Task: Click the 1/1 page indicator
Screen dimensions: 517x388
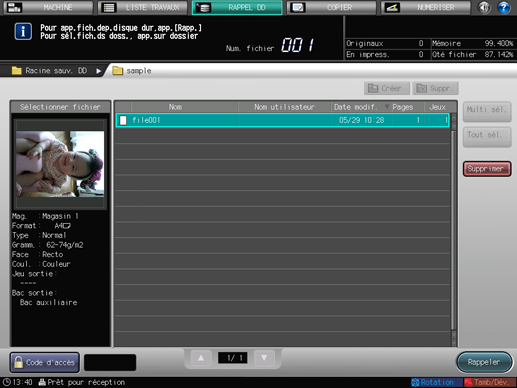Action: coord(233,358)
